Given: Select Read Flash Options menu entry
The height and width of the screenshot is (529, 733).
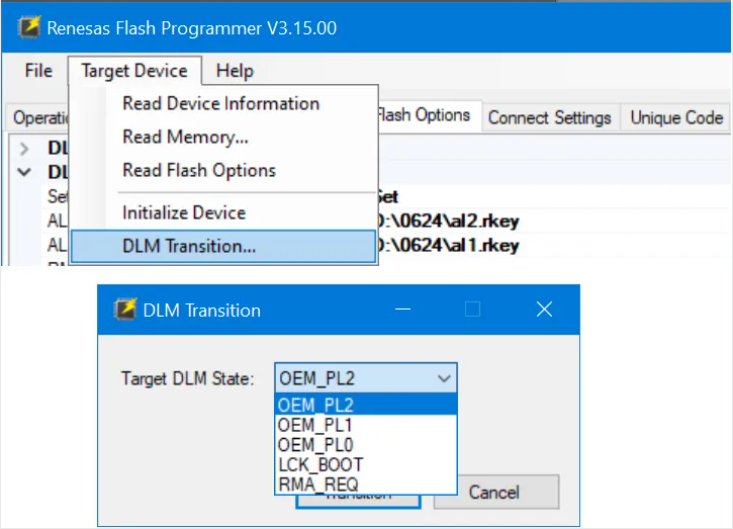Looking at the screenshot, I should 199,171.
